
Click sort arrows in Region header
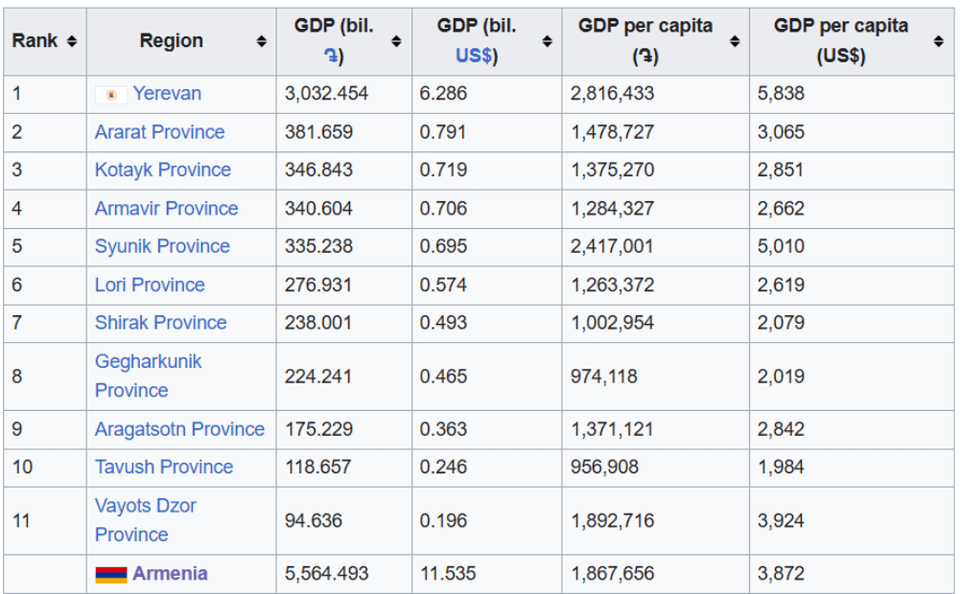tap(261, 42)
